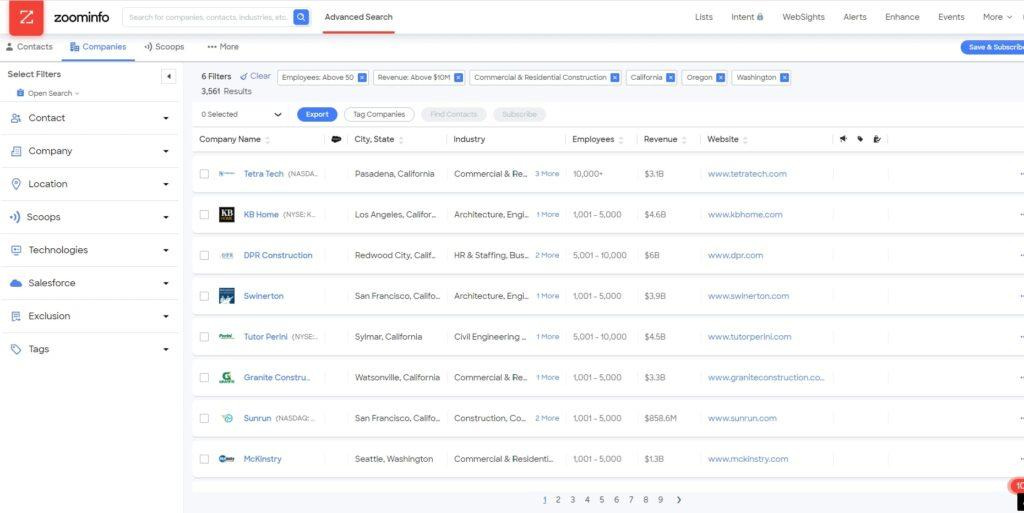Remove the Revenue: Above $10M filter
Screen dimensions: 1024x513
click(x=458, y=78)
